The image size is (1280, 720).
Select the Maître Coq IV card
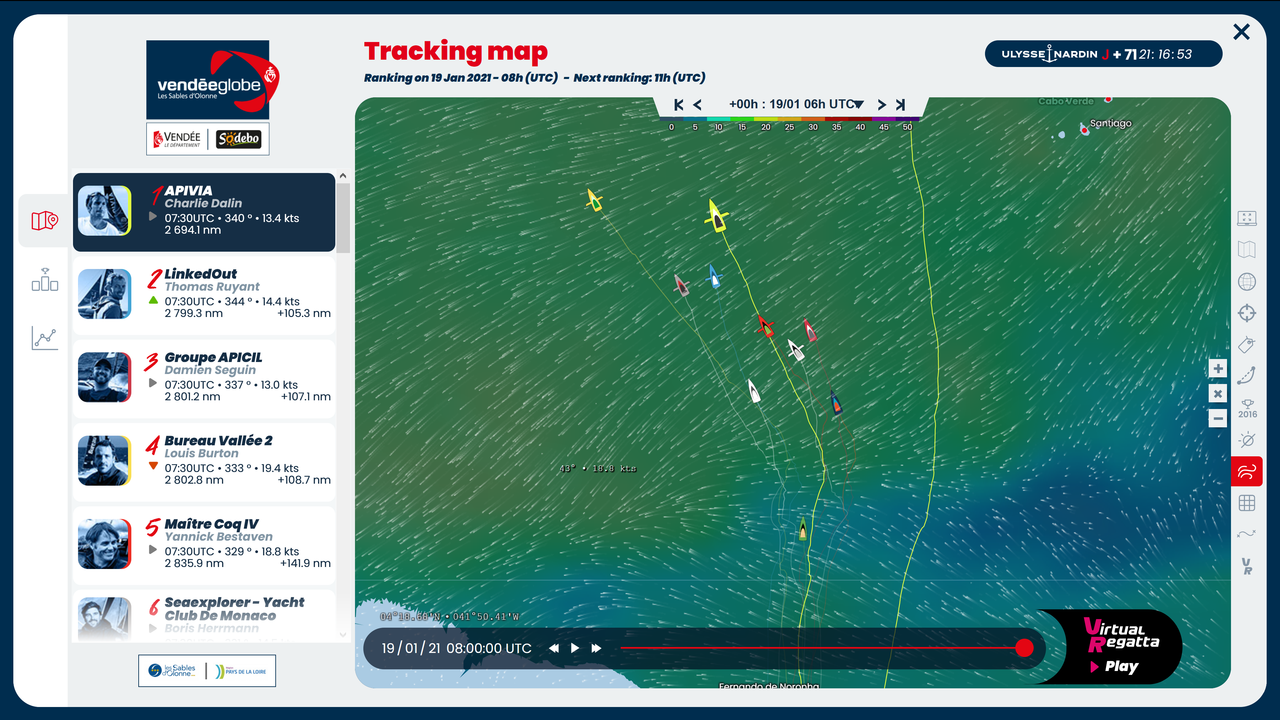point(204,545)
